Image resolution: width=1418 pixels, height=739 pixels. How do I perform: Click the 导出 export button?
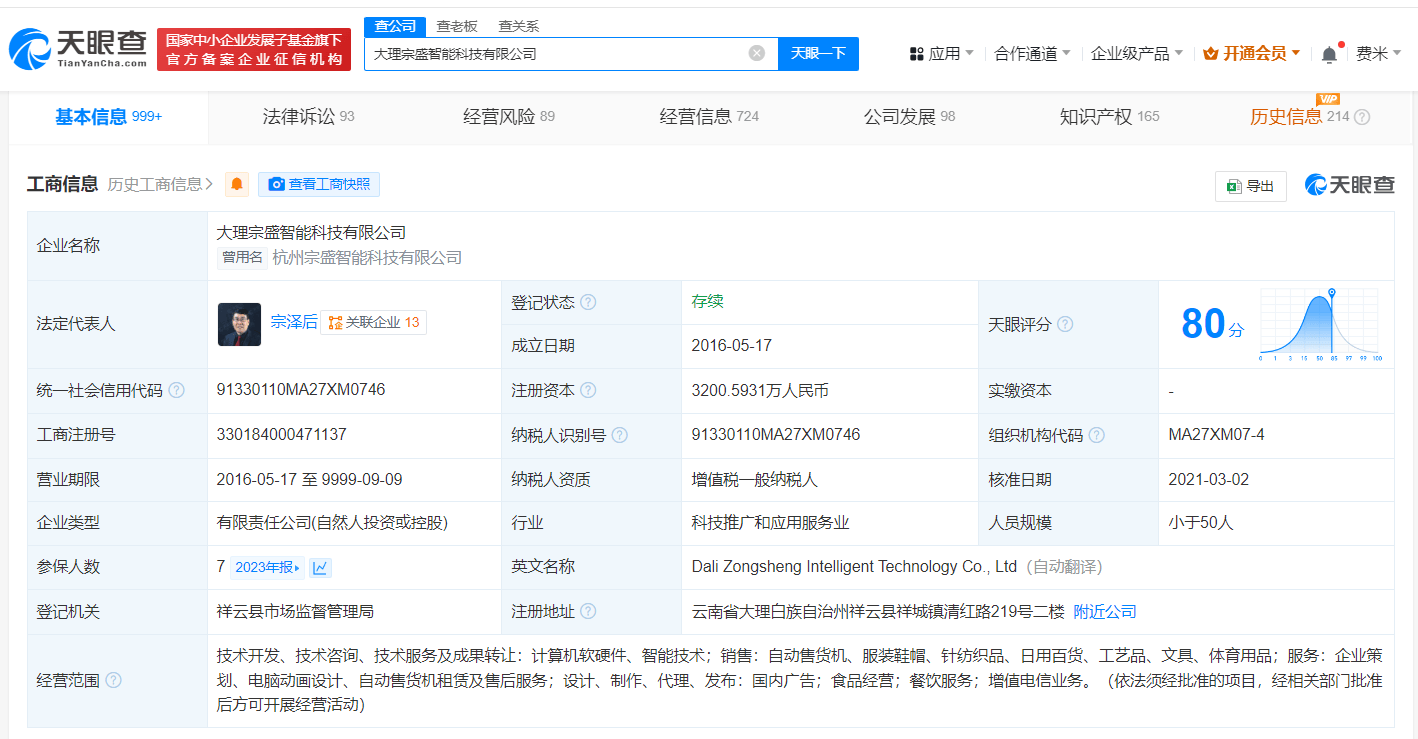pyautogui.click(x=1250, y=186)
